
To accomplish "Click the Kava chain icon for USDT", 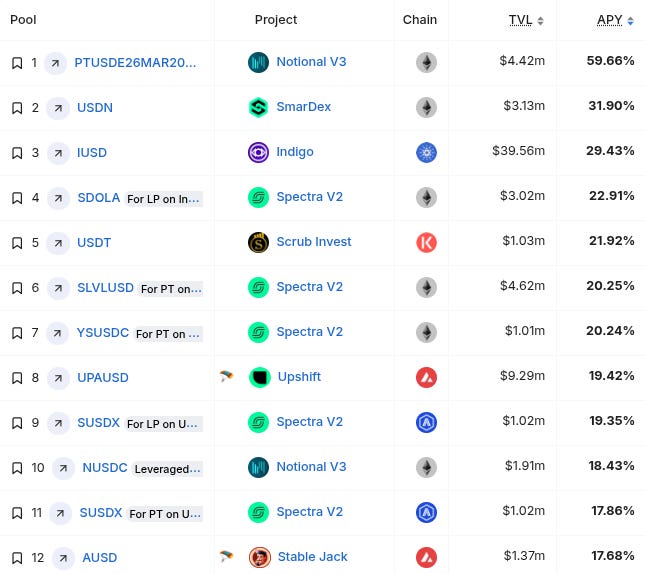I will click(x=426, y=243).
